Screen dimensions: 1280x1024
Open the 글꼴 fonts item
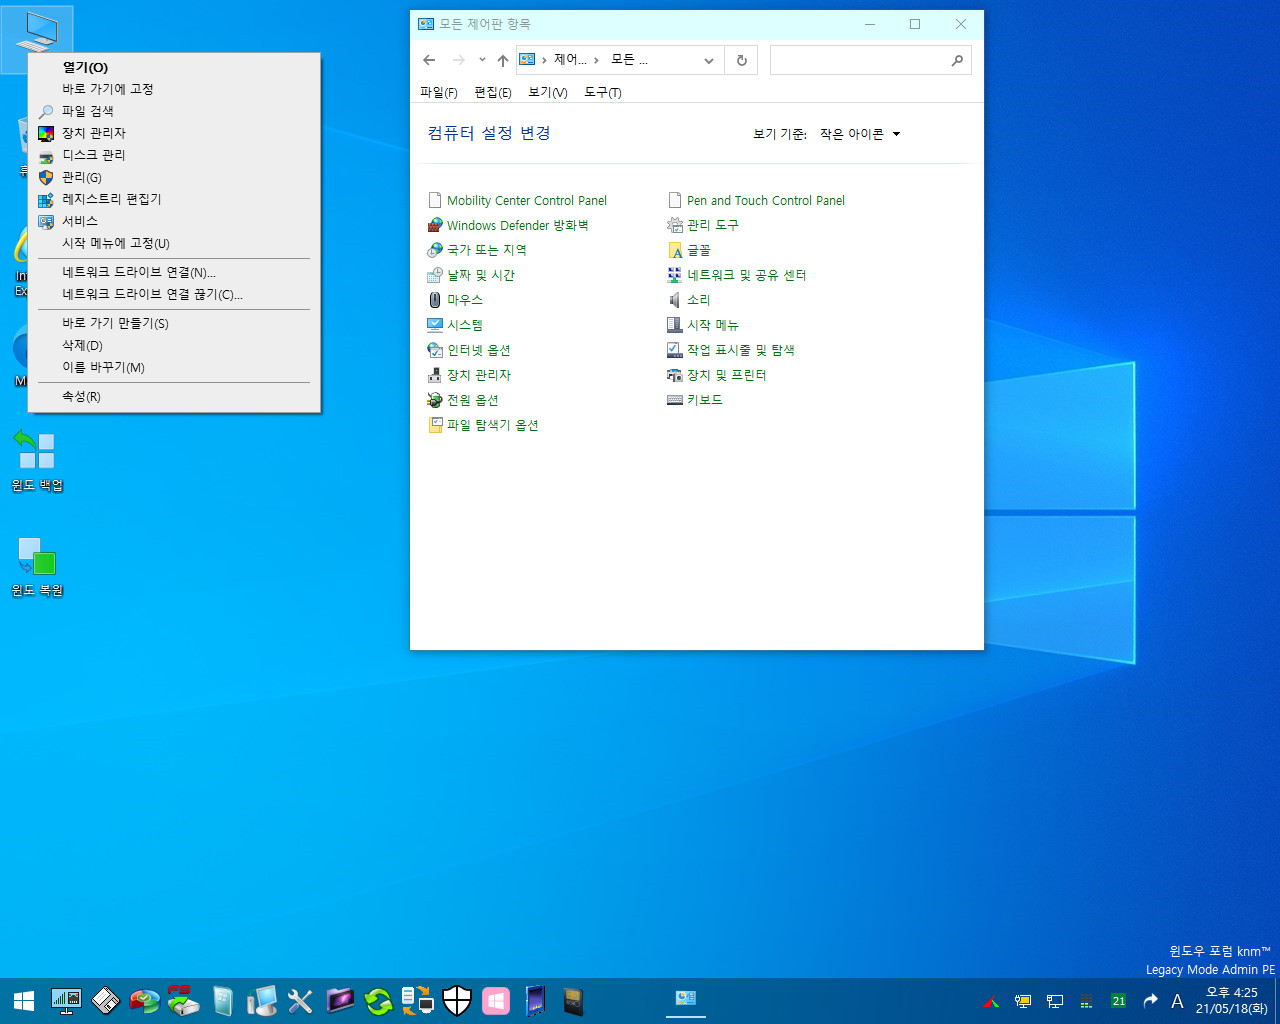click(689, 250)
